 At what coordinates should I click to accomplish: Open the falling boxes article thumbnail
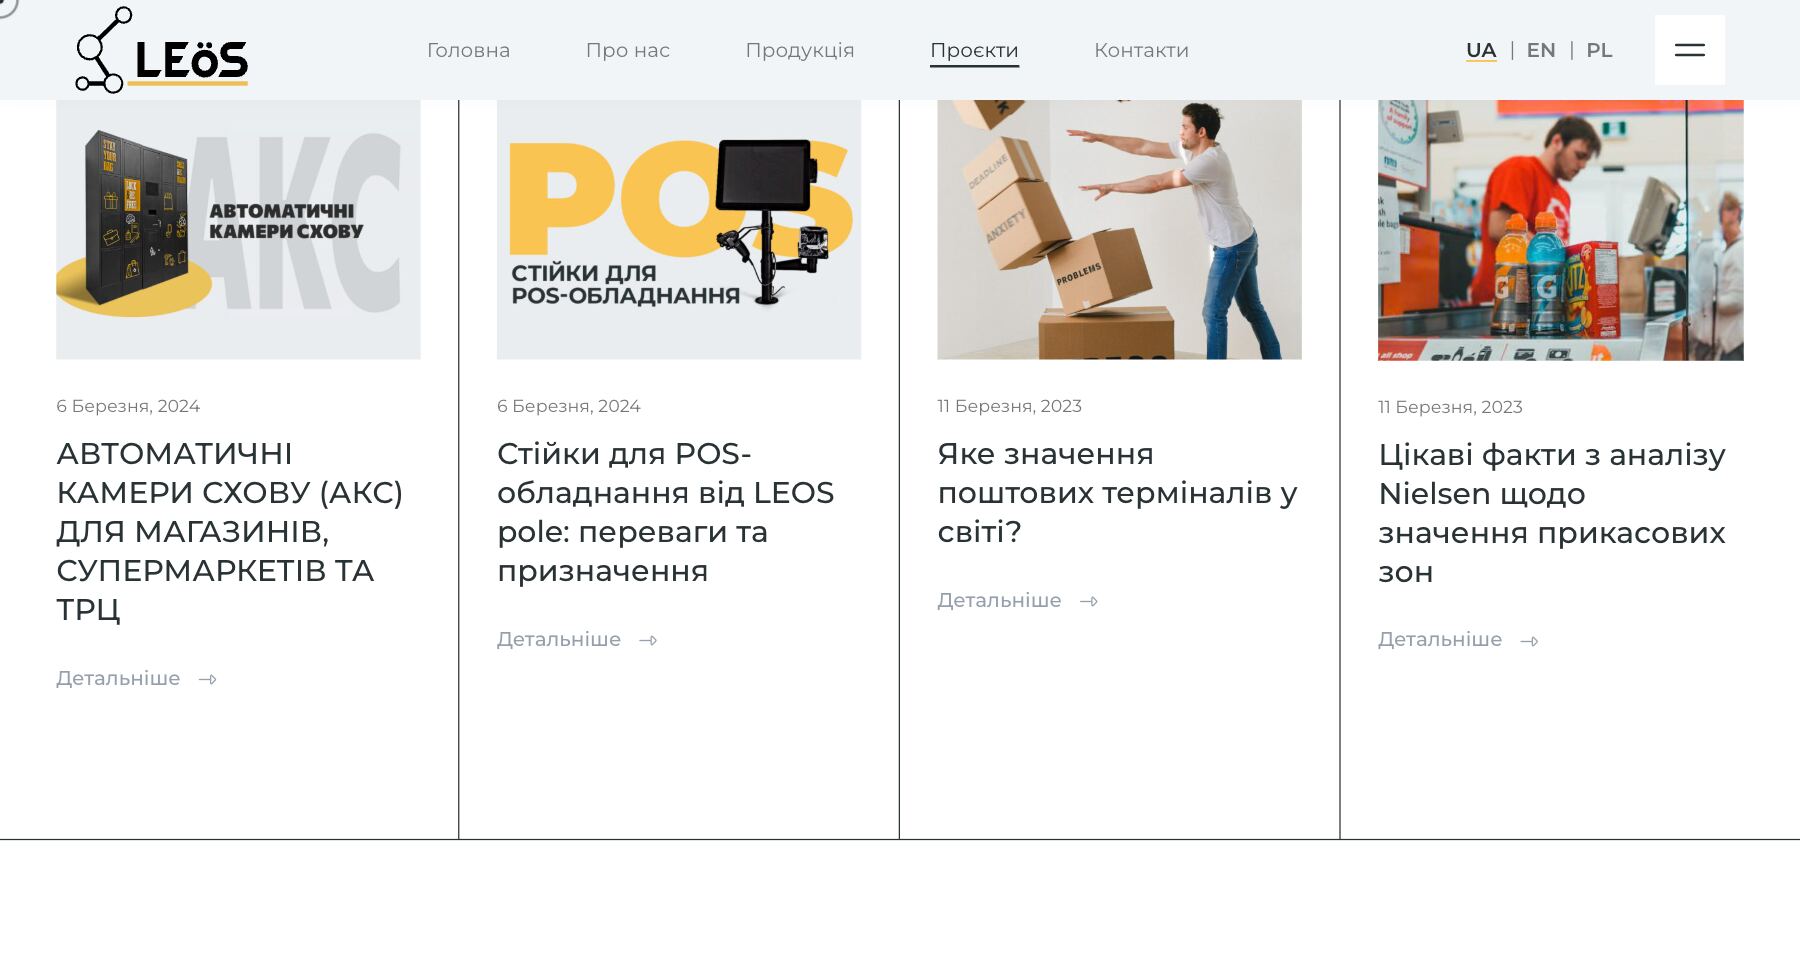click(1119, 230)
